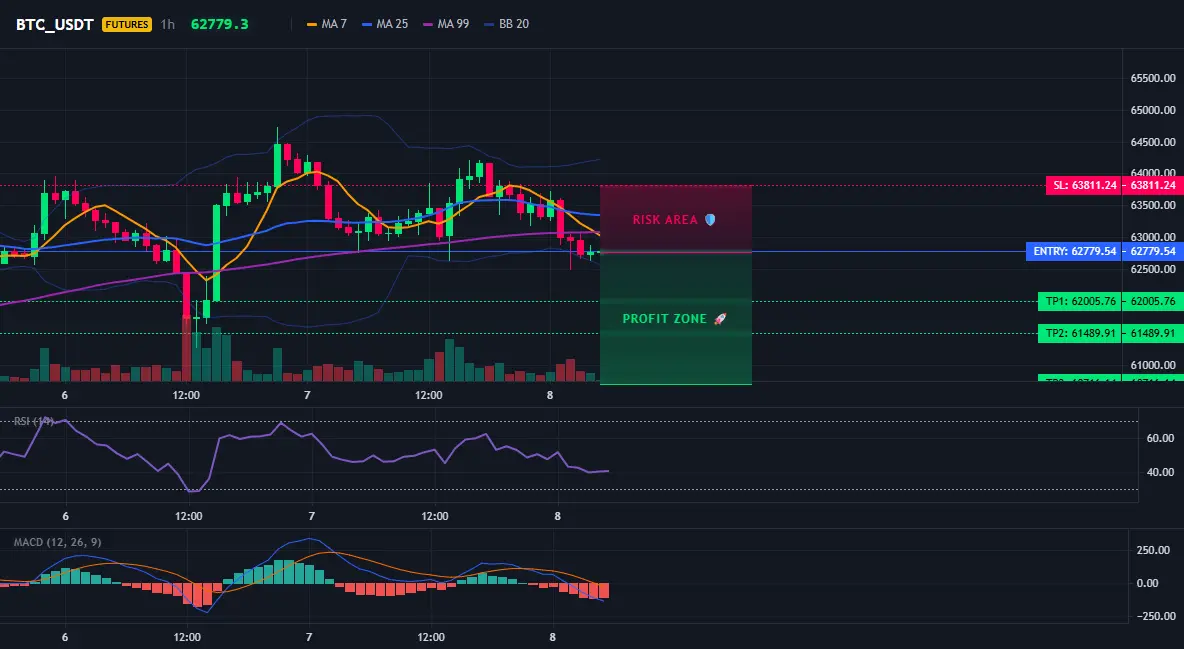1184x649 pixels.
Task: Click the red 63811.24 price axis tag
Action: coord(1153,185)
